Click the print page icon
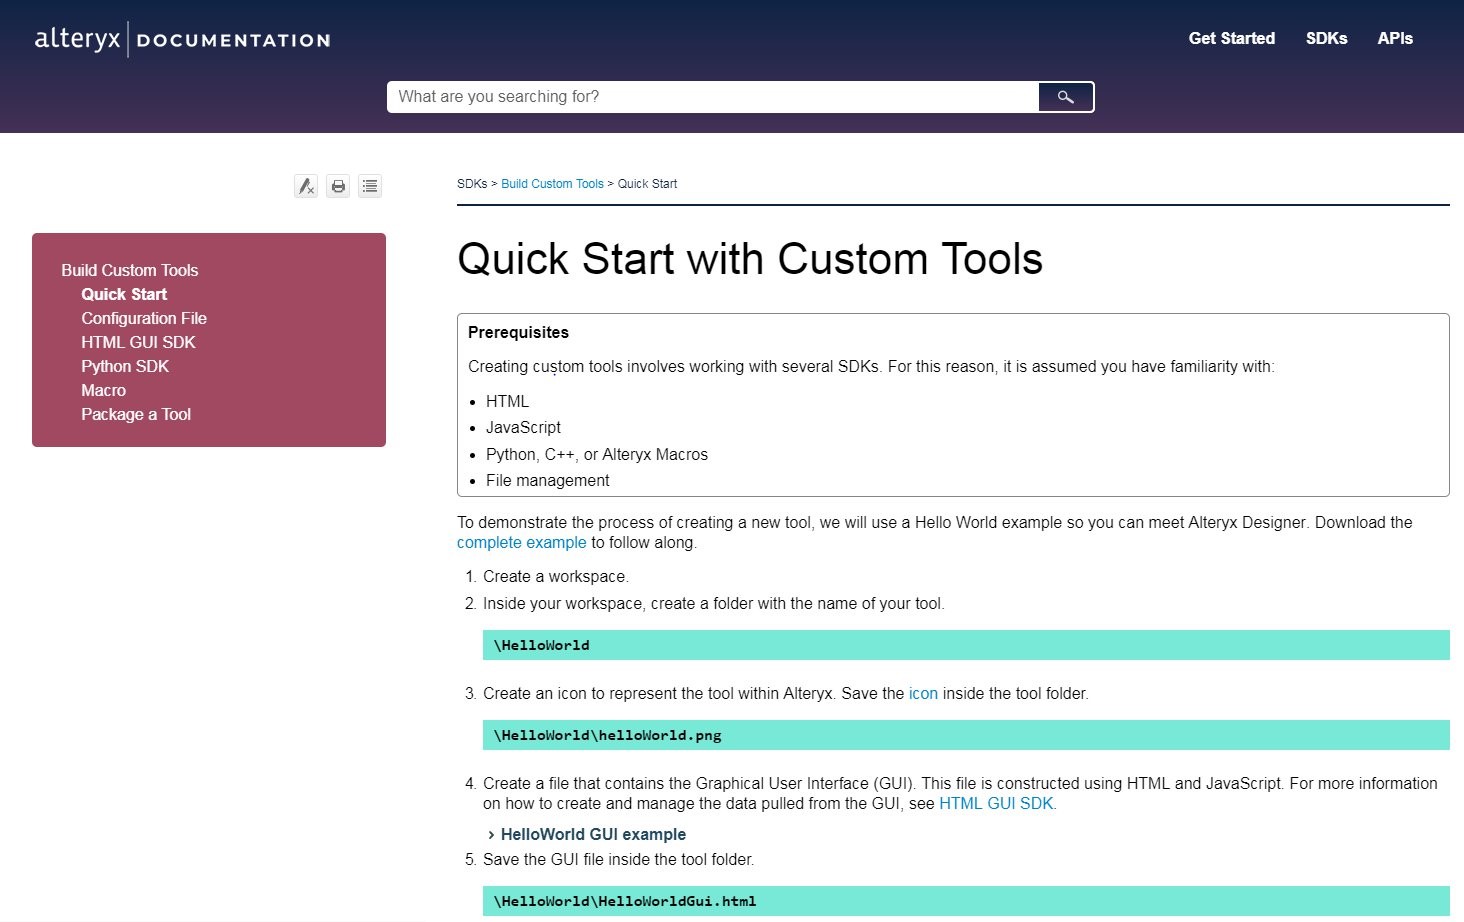1464x922 pixels. pos(338,186)
